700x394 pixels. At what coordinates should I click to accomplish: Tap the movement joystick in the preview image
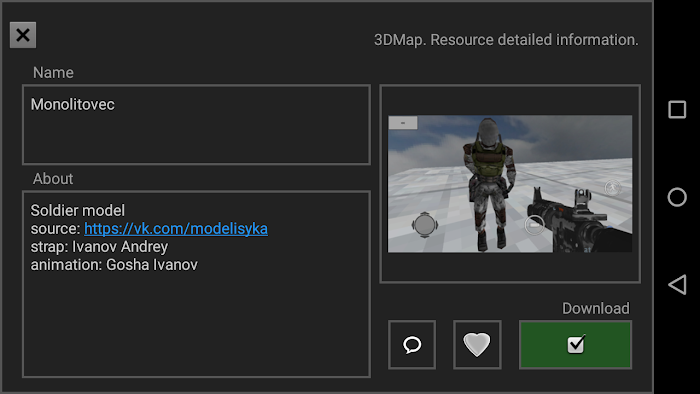pyautogui.click(x=424, y=224)
